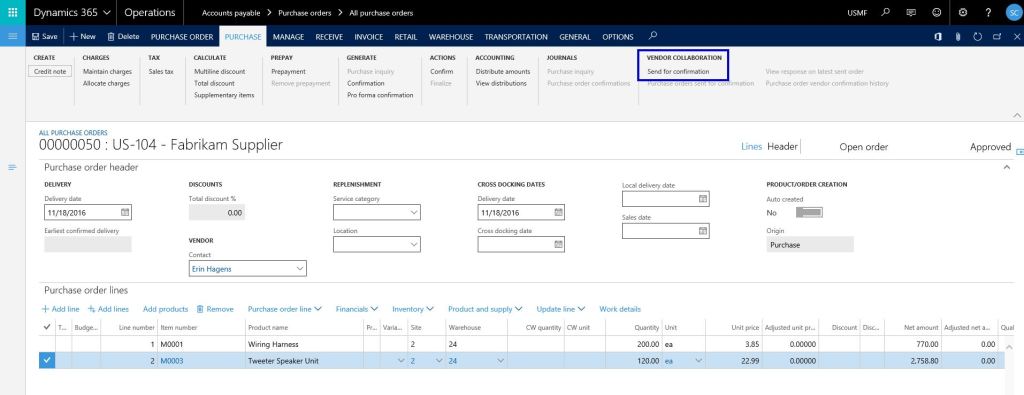This screenshot has width=1024, height=395.
Task: Click the Sales date input field
Action: point(665,230)
